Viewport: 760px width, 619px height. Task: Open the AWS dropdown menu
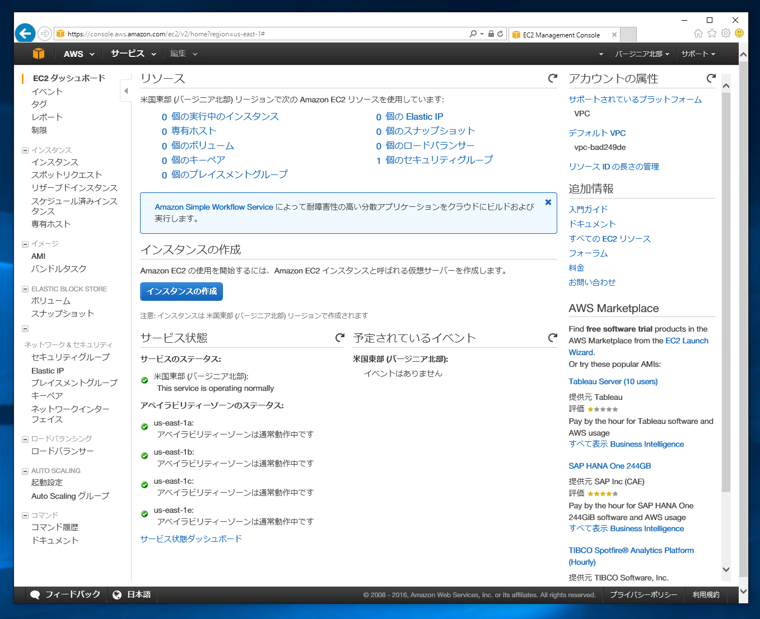[79, 54]
